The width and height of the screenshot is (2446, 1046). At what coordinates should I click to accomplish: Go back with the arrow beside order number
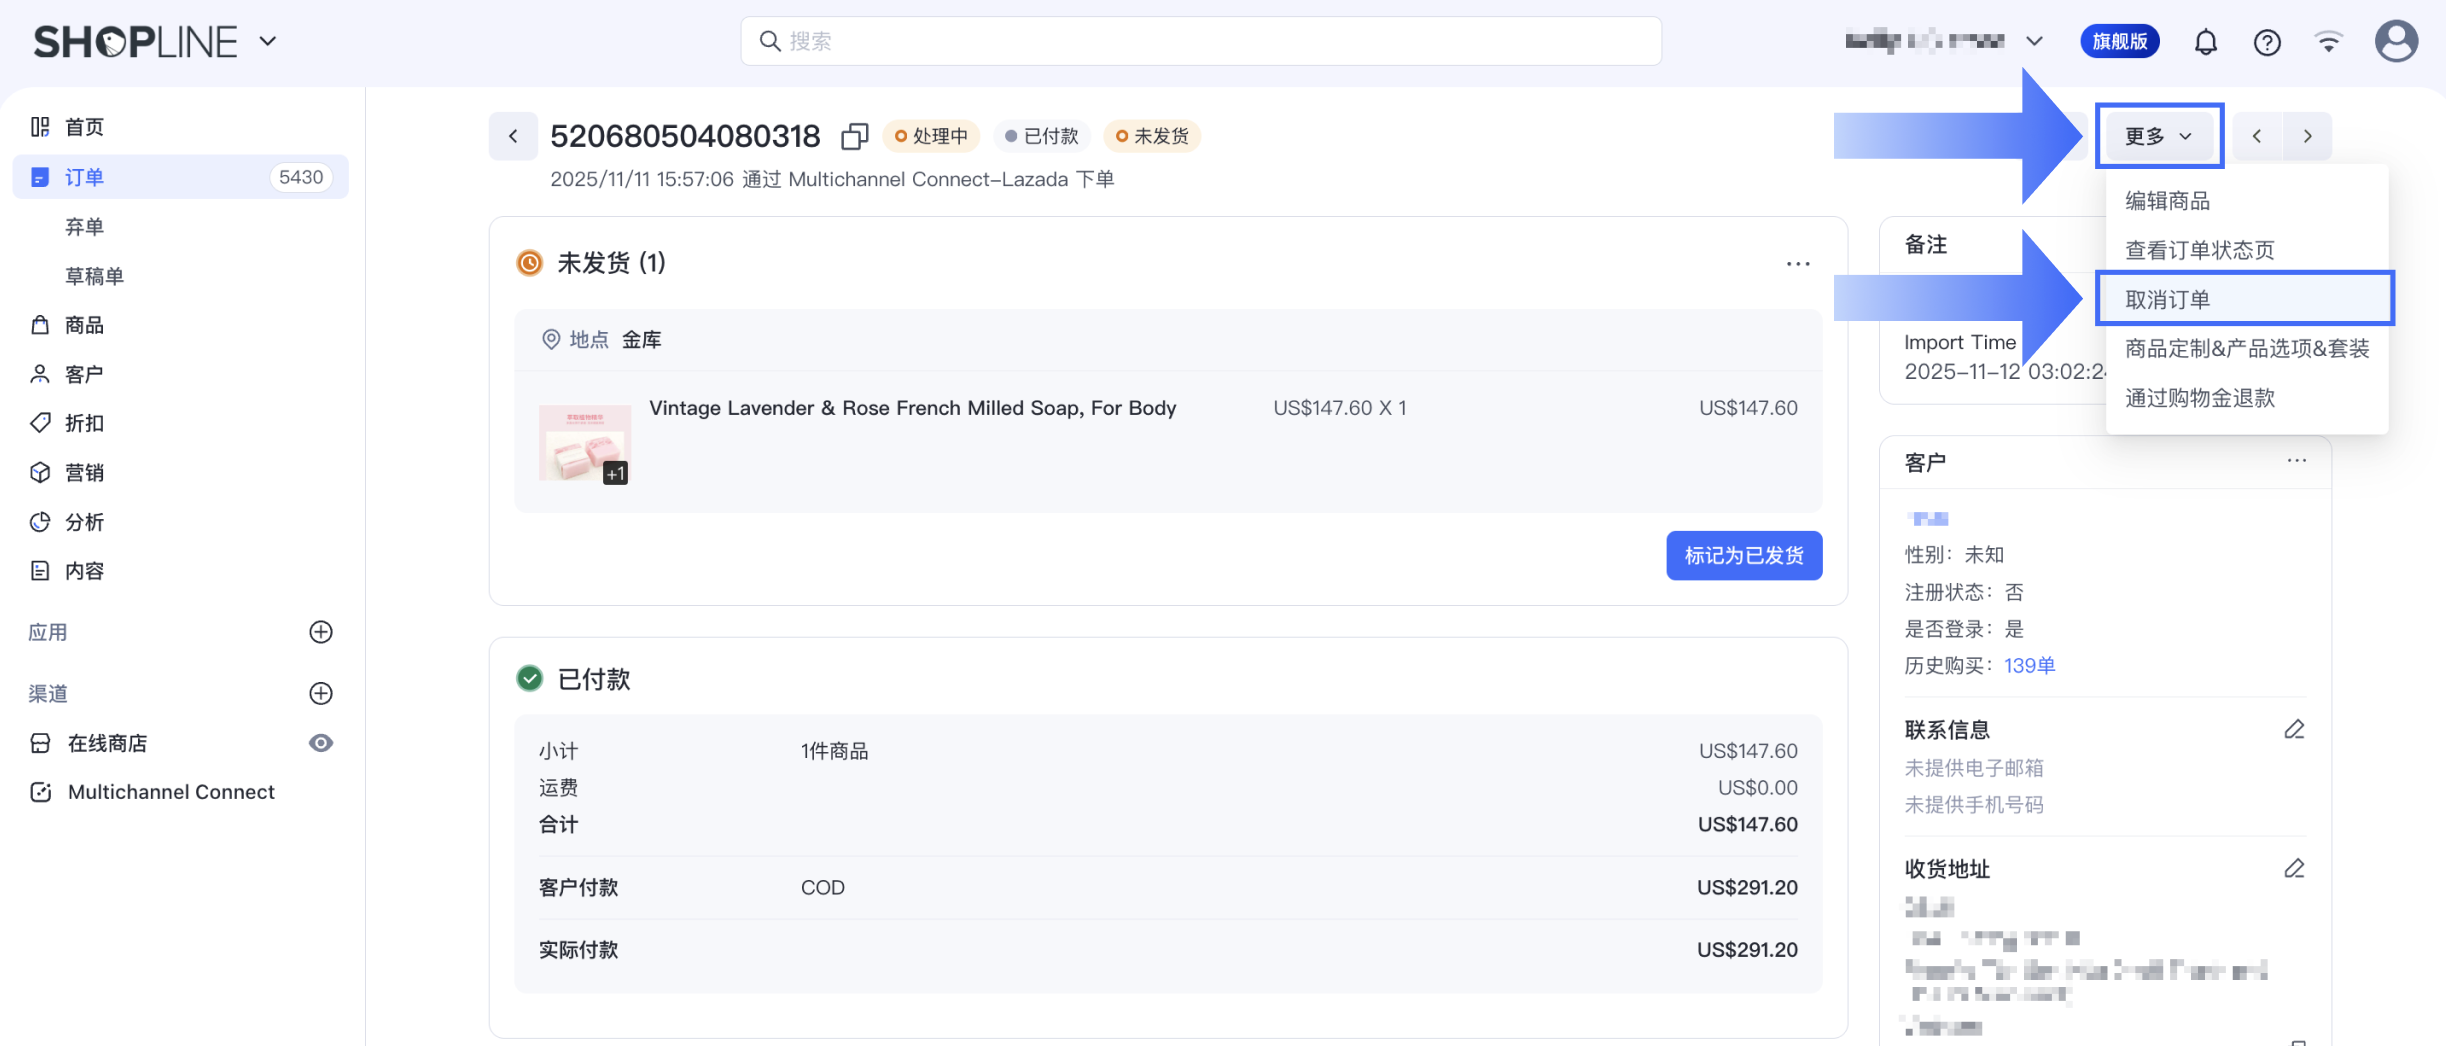(513, 136)
